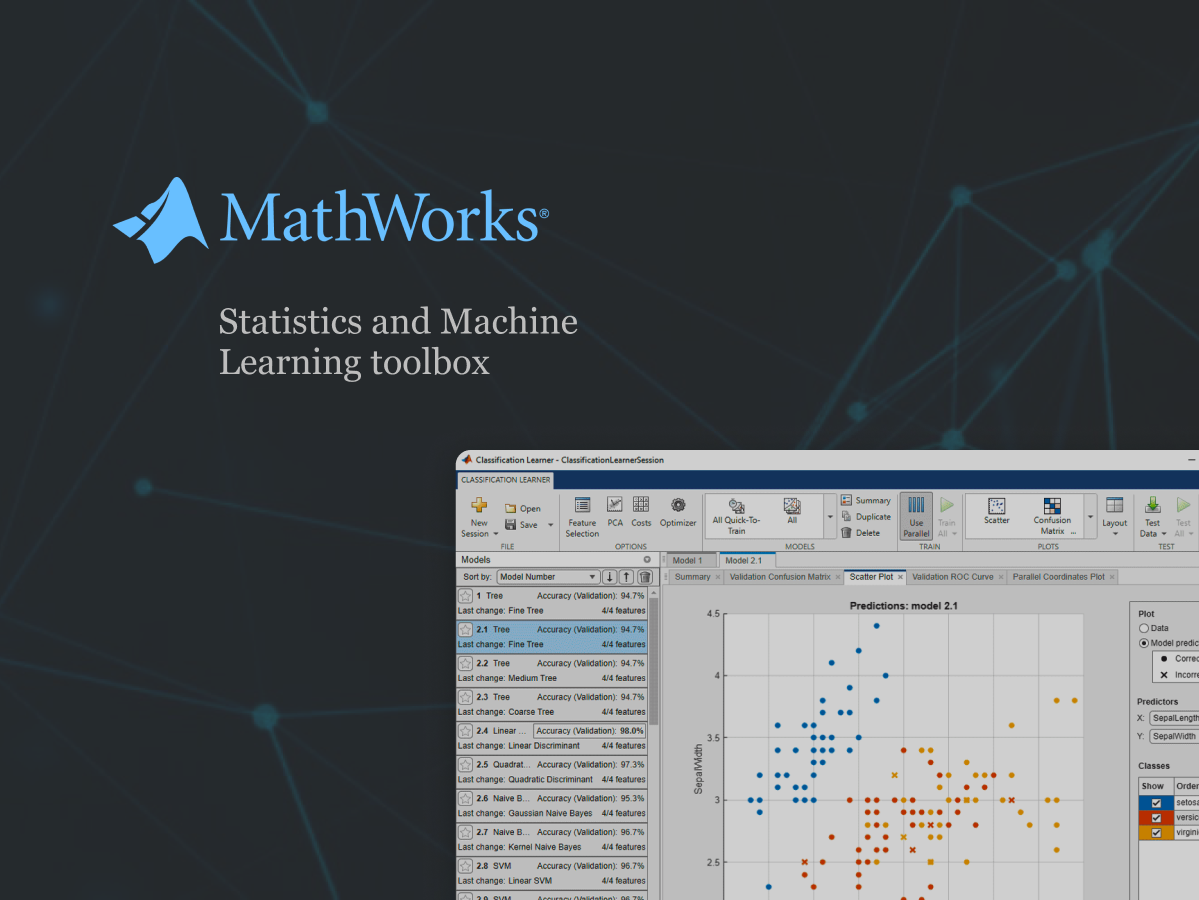Mark model 1 Tree as favorite
Image resolution: width=1199 pixels, height=900 pixels.
(x=465, y=596)
